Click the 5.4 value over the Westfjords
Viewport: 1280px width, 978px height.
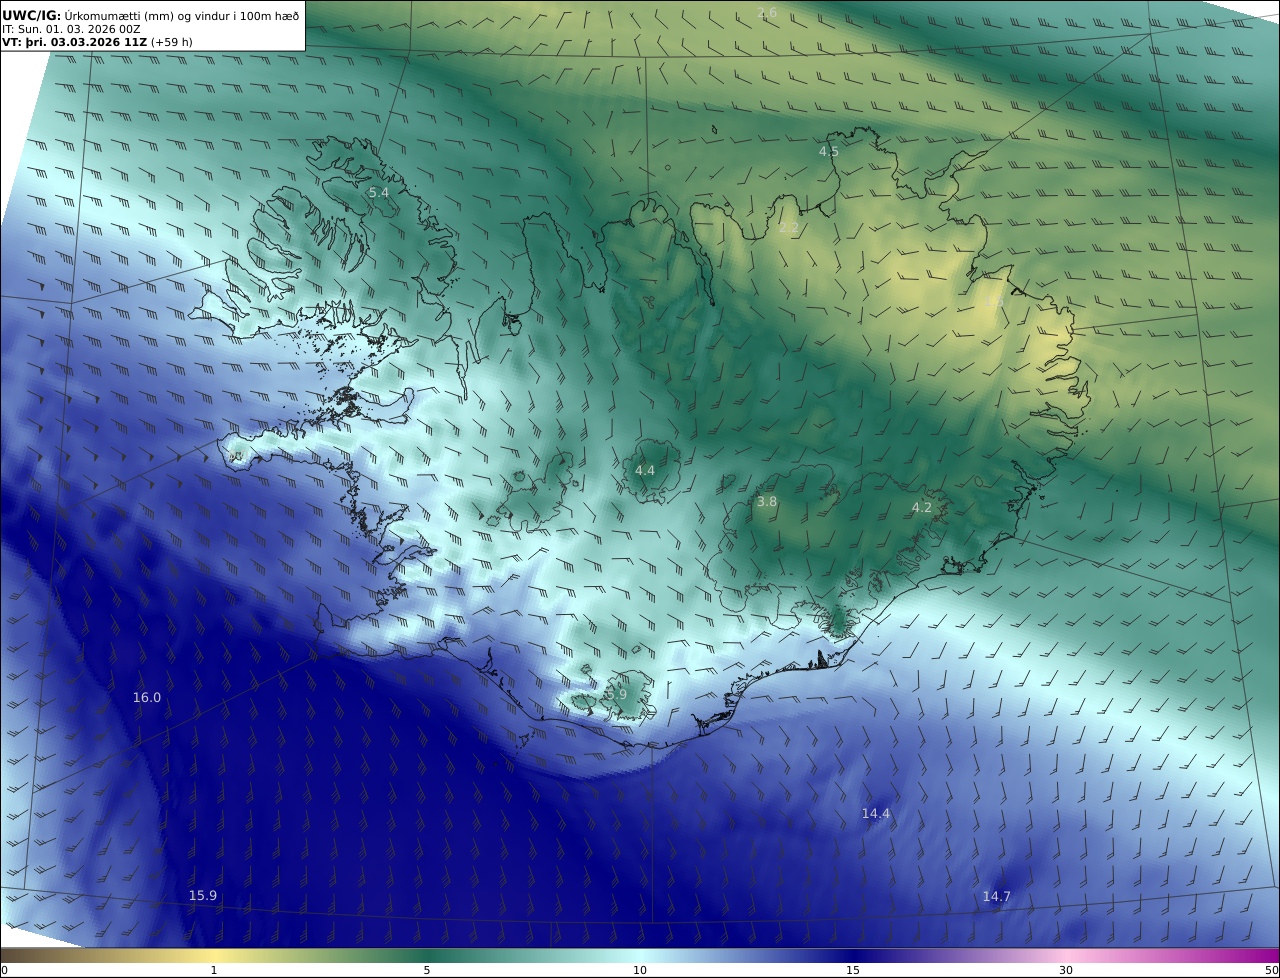[379, 192]
